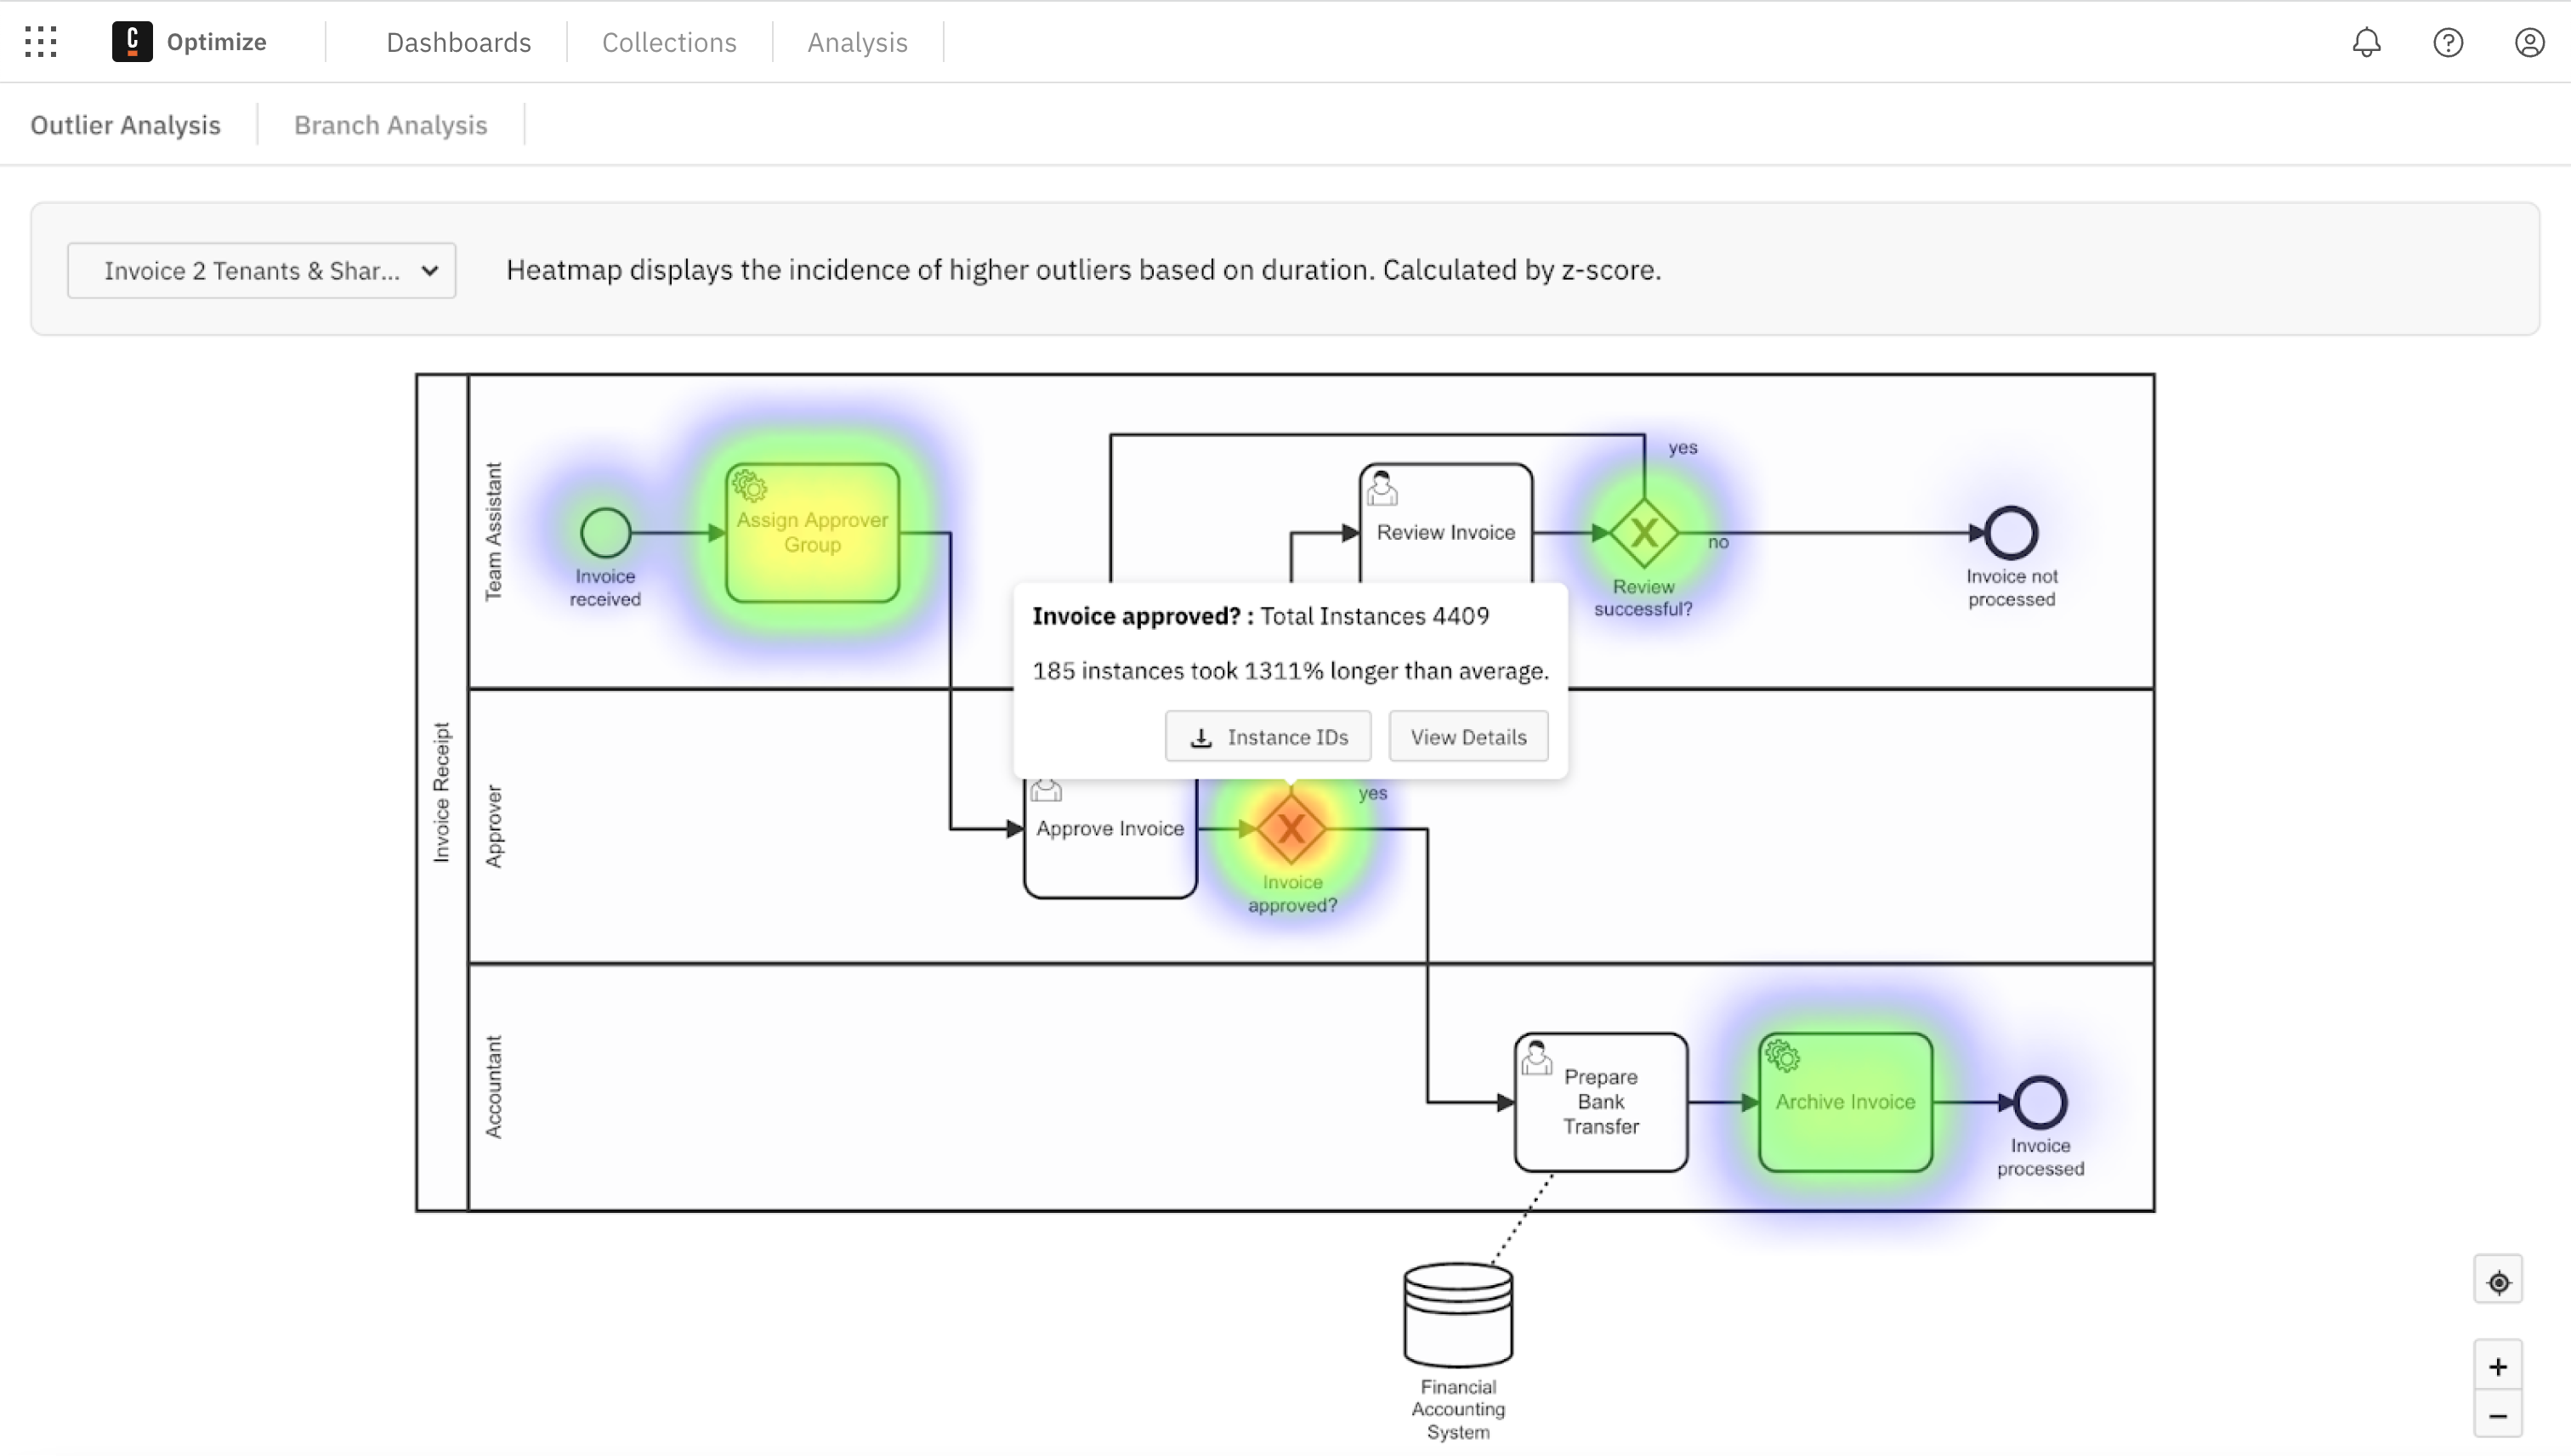The width and height of the screenshot is (2571, 1456).
Task: Click the Dashboards navigation menu item
Action: 457,41
